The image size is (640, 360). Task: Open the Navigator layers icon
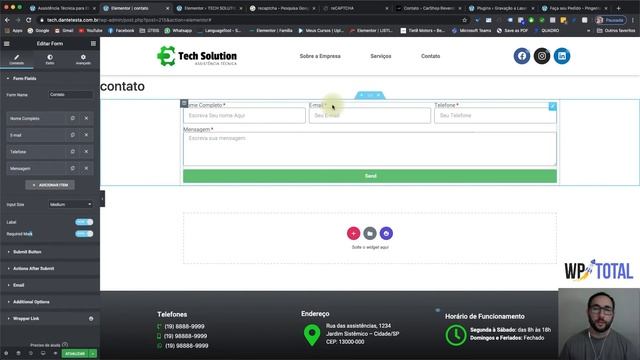click(18, 353)
